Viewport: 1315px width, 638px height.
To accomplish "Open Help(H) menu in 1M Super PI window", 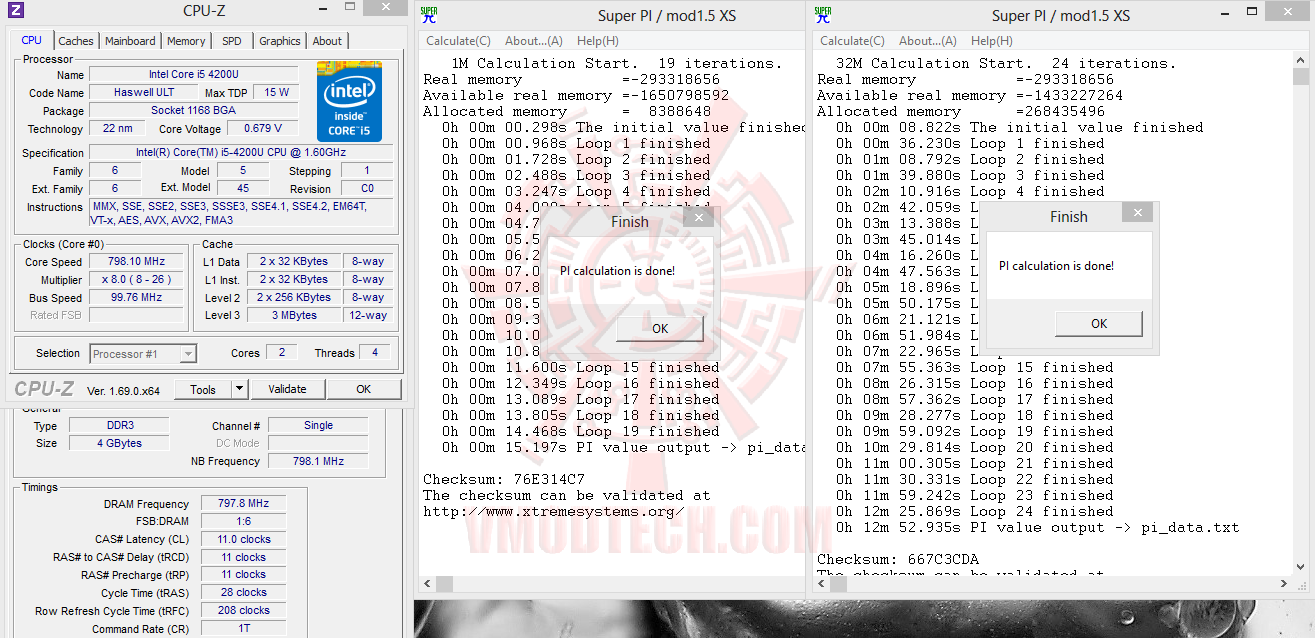I will pos(598,41).
